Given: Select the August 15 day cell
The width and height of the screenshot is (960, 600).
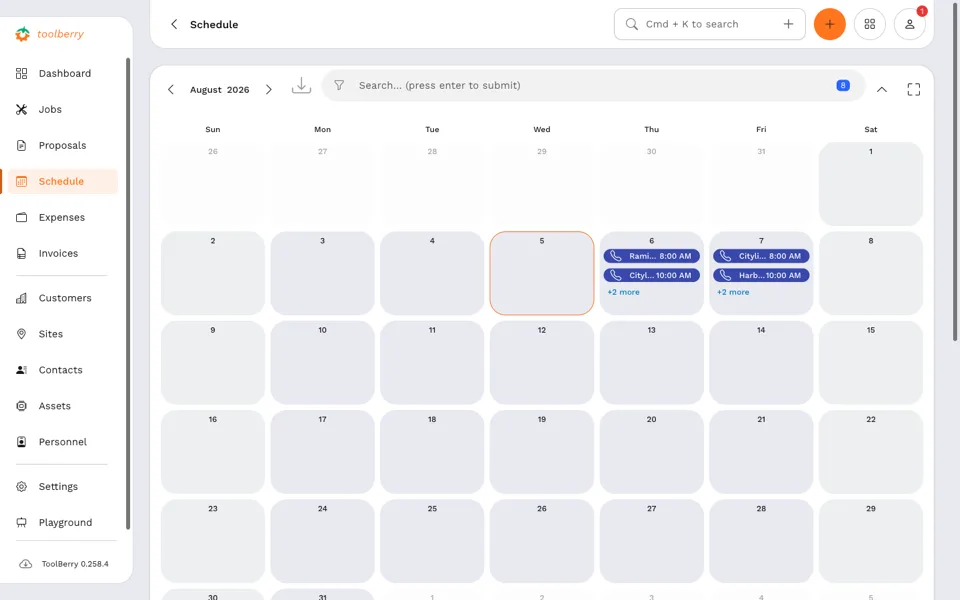Looking at the screenshot, I should point(871,362).
